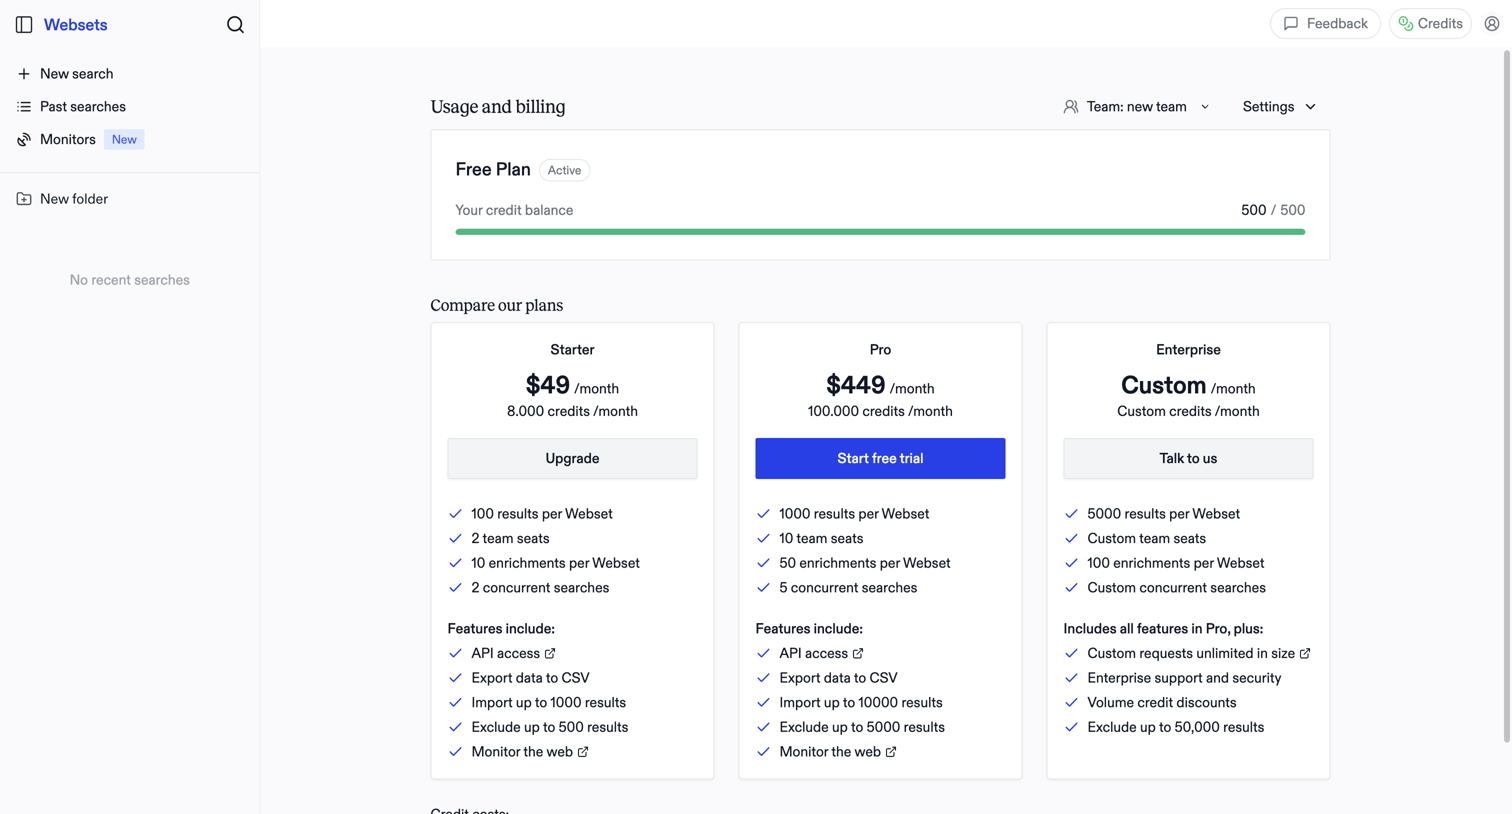Click the Active plan badge
Viewport: 1512px width, 814px height.
564,170
